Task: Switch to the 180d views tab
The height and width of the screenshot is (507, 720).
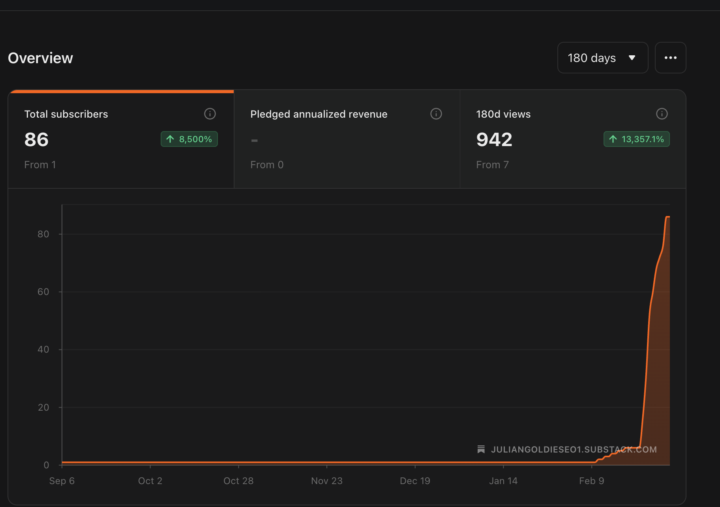Action: (x=572, y=139)
